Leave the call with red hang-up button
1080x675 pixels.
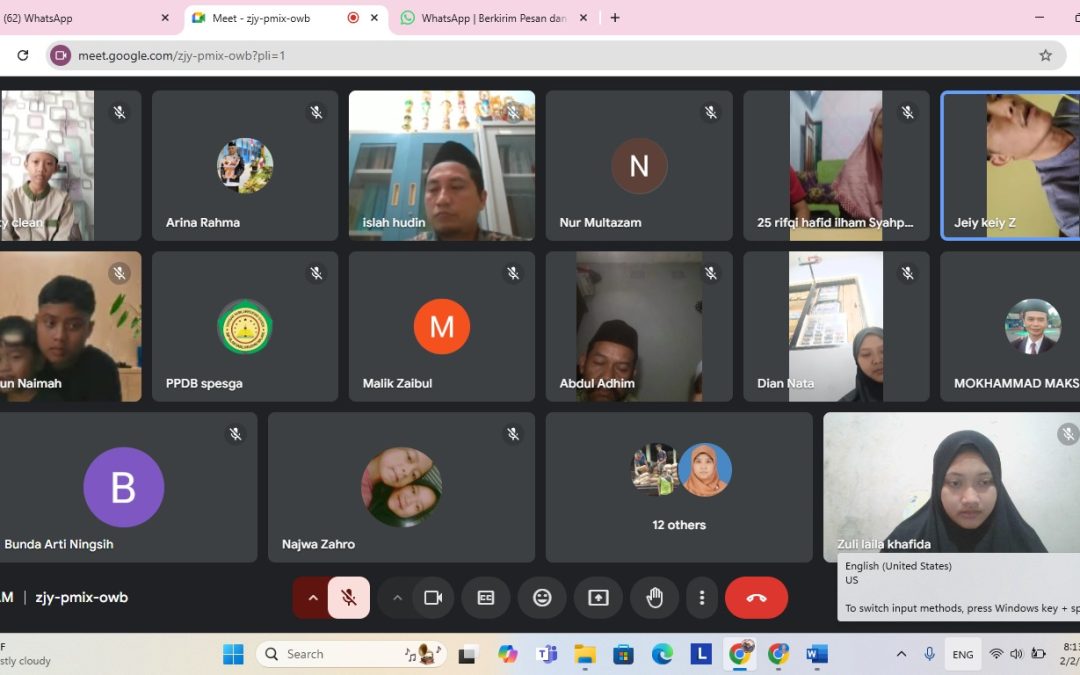756,598
